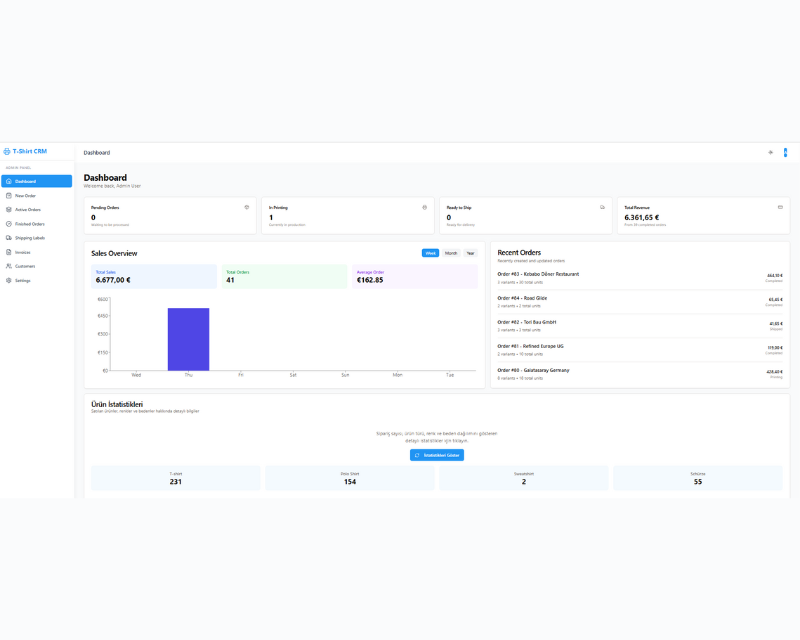
Task: Open the Customers page
Action: 25,266
